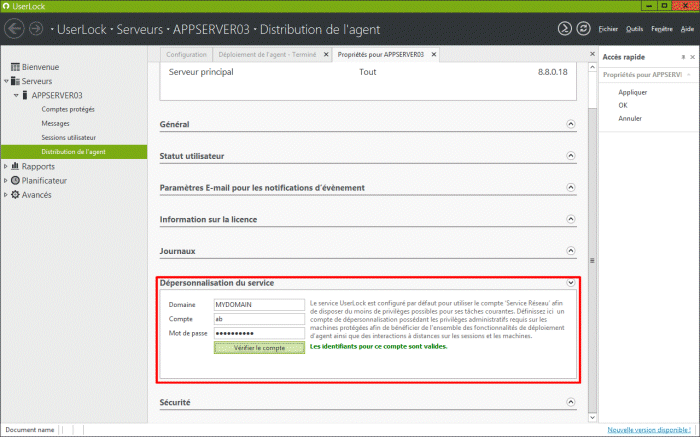
Task: Expand the Planificateur tree node
Action: tap(6, 180)
